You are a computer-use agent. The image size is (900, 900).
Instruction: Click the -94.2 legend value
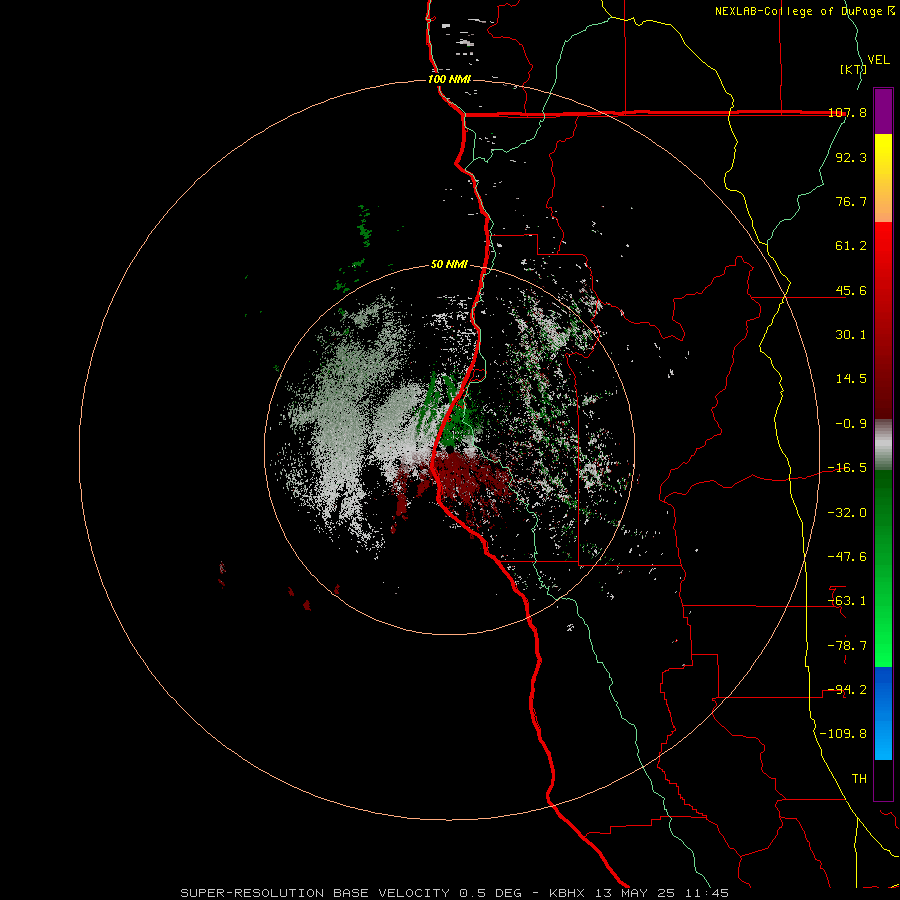(x=847, y=690)
